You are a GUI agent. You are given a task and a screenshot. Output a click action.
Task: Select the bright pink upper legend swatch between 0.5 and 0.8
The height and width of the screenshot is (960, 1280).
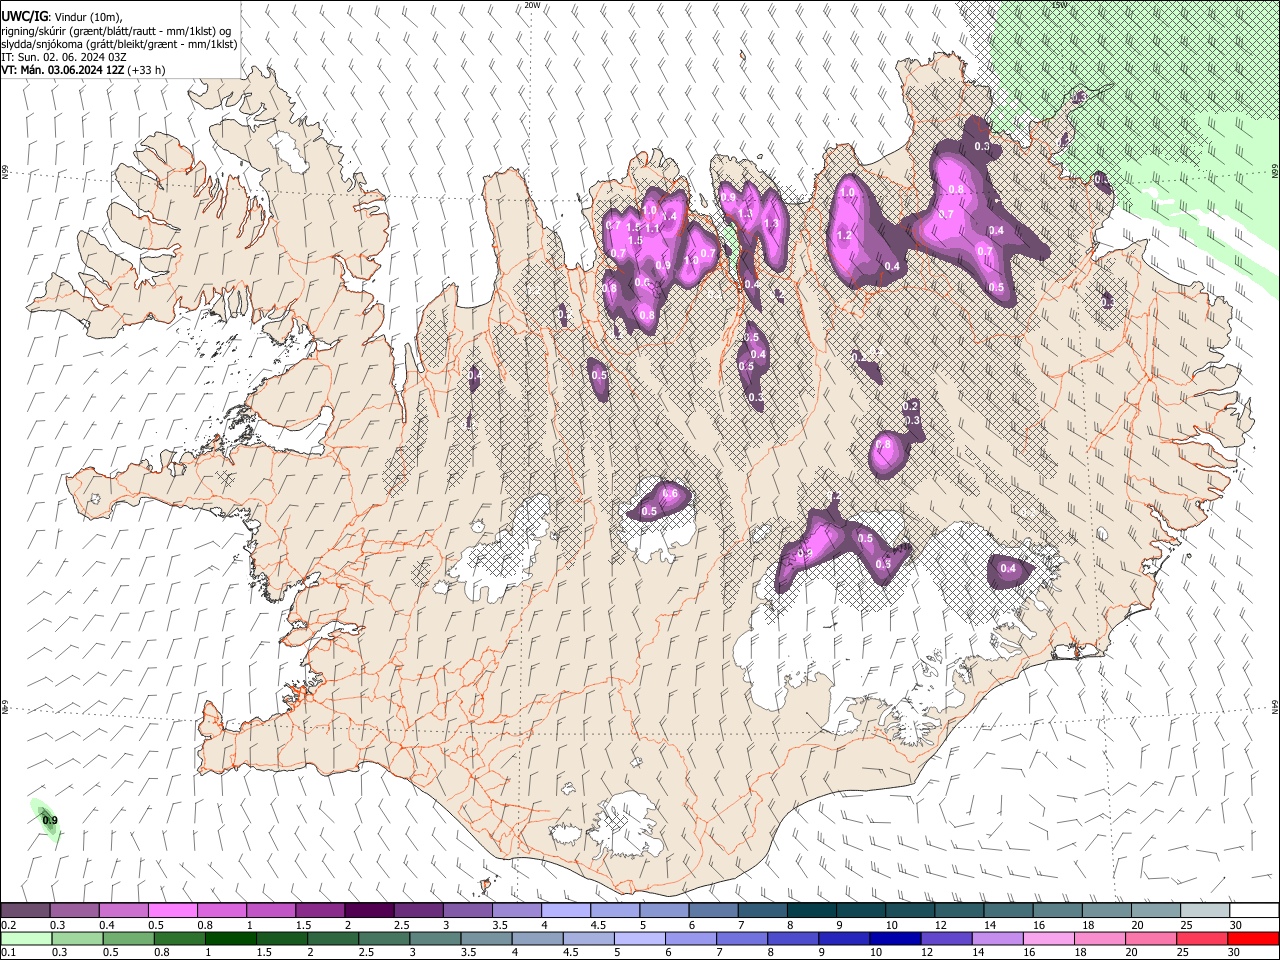click(172, 910)
